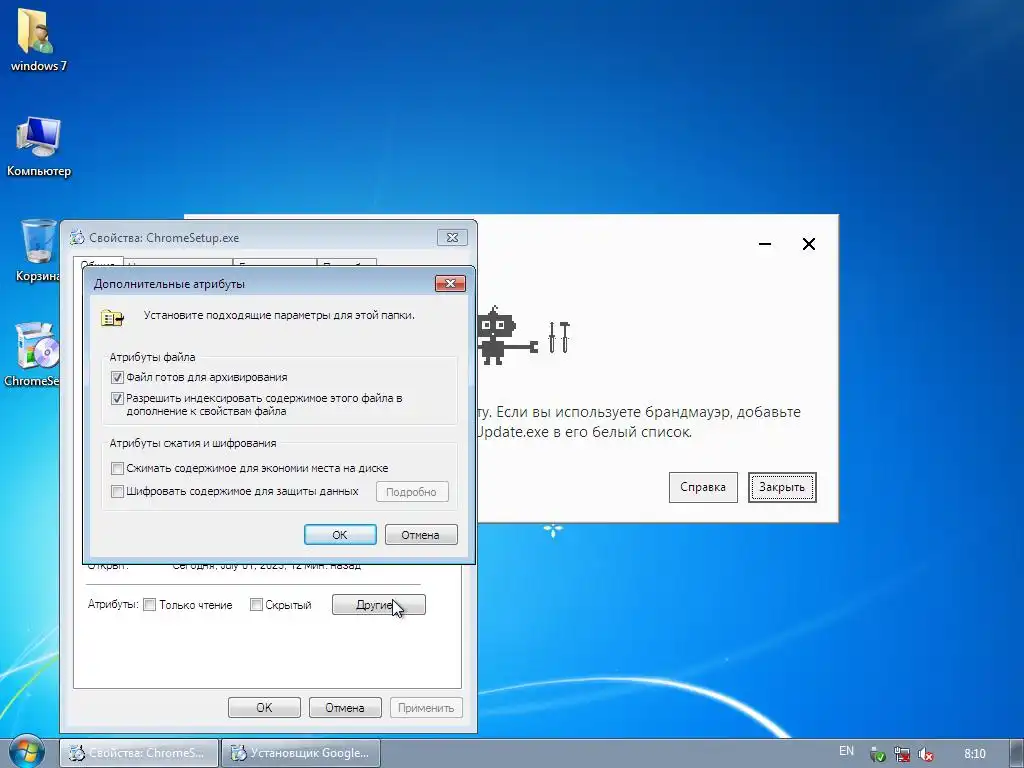The height and width of the screenshot is (768, 1024).
Task: Switch to Свойства: ChromeS... taskbar button
Action: [138, 753]
